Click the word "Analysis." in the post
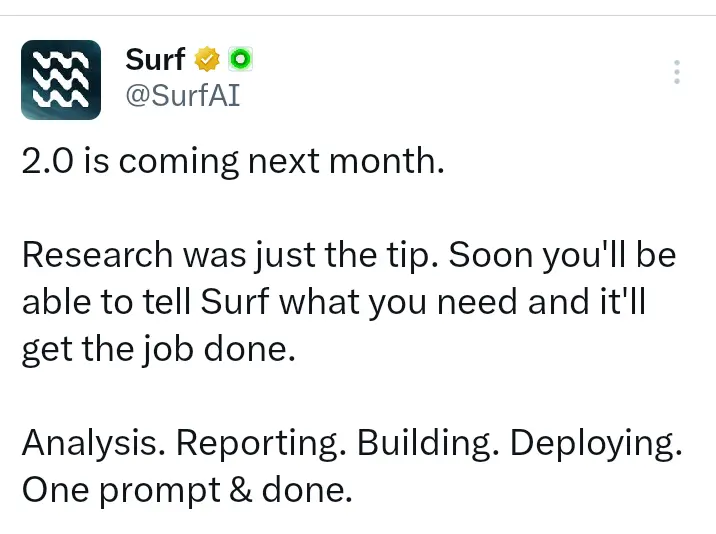This screenshot has height=534, width=716. click(x=94, y=444)
